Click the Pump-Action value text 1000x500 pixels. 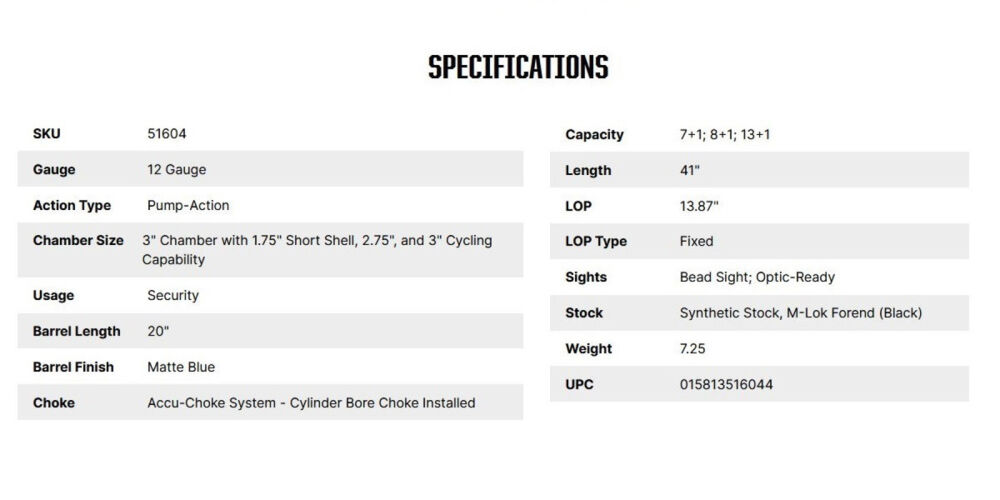[188, 205]
